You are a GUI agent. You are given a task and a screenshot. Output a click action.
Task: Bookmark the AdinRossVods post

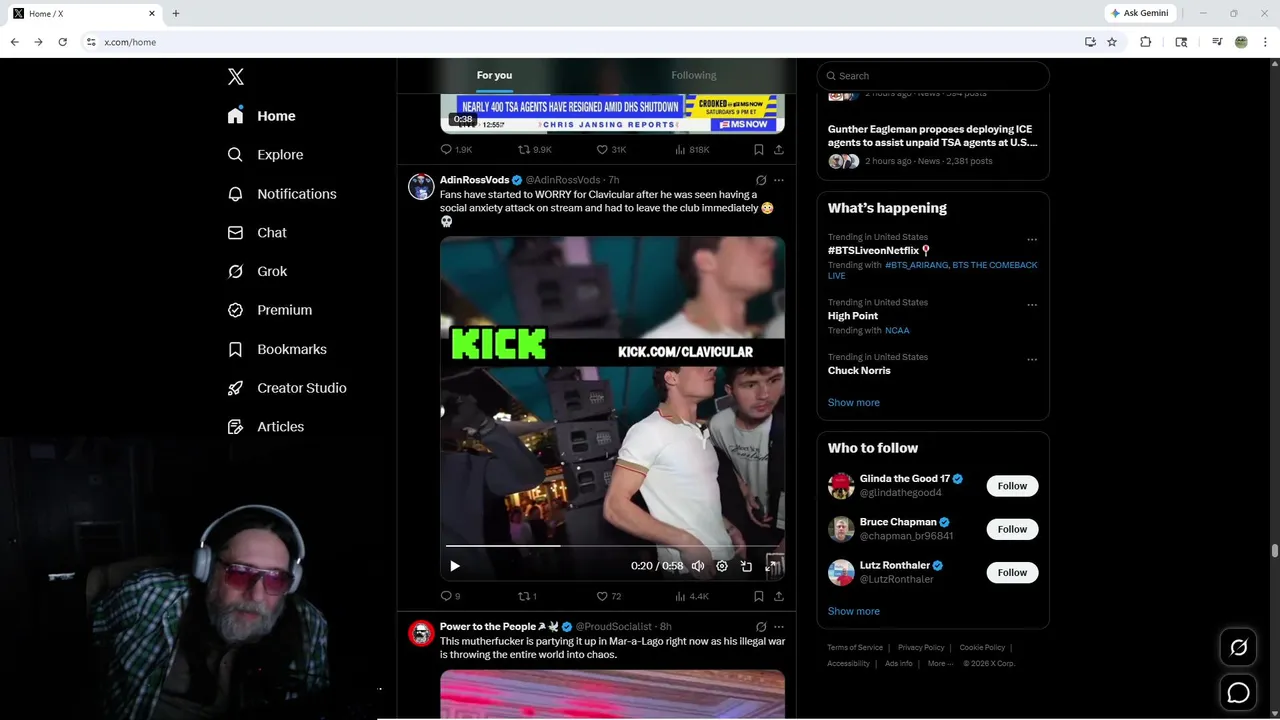point(759,596)
